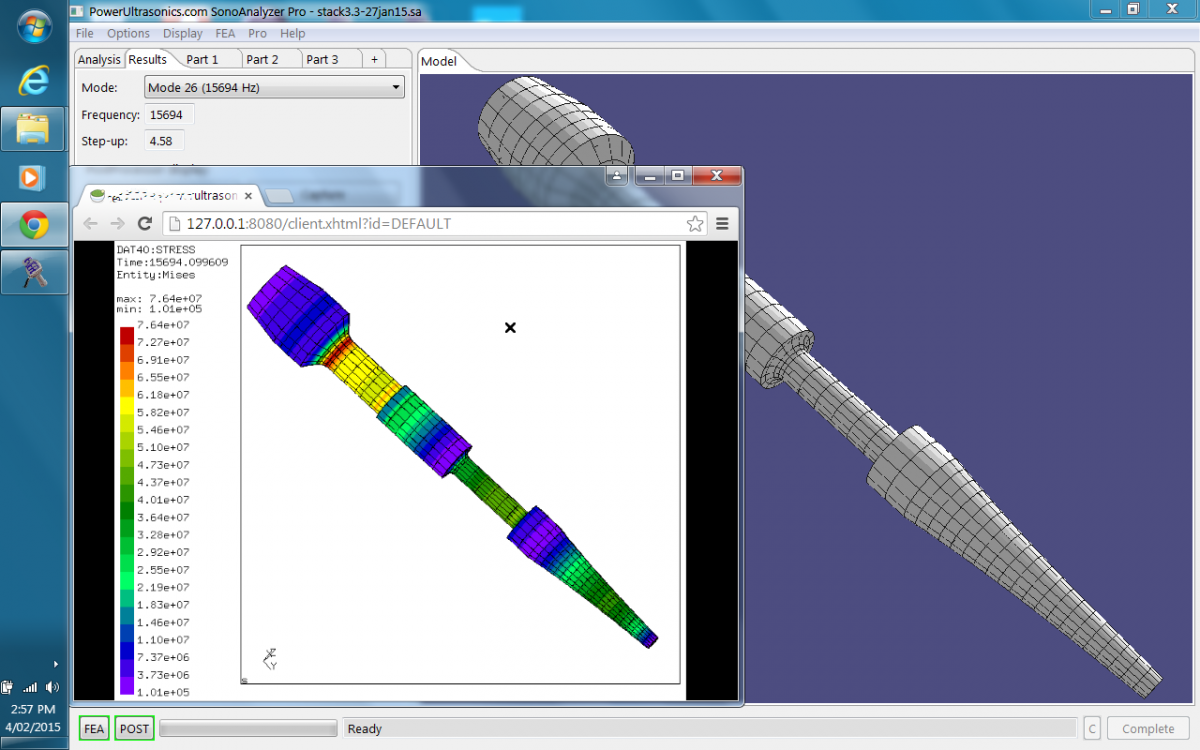Click the Time:15694.099609 text
The image size is (1200, 750).
coord(172,262)
